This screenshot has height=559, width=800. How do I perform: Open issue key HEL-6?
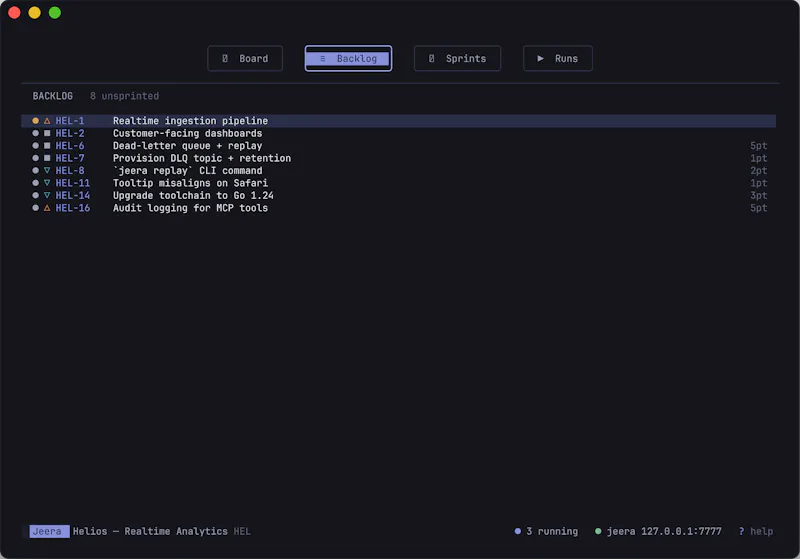[70, 146]
